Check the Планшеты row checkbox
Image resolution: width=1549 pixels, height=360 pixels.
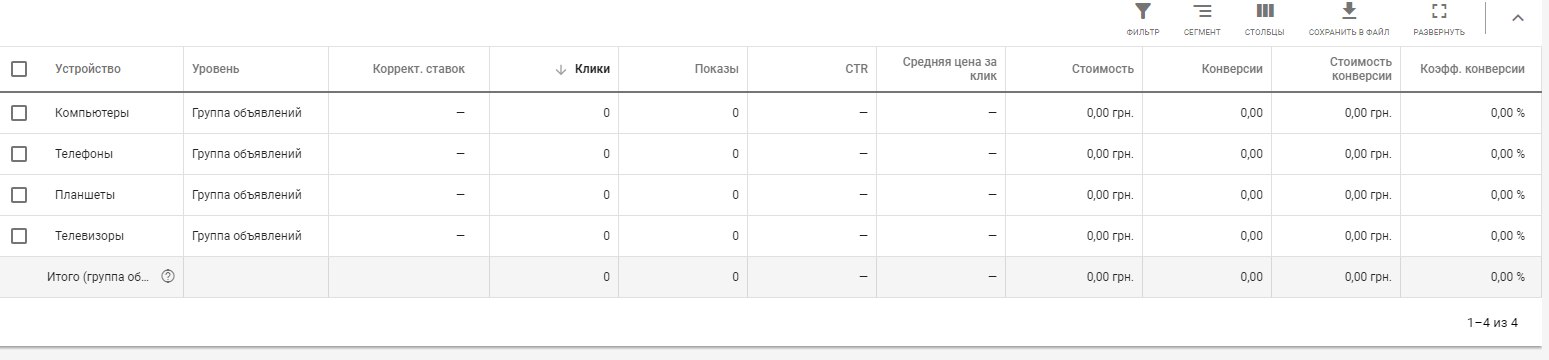point(19,195)
